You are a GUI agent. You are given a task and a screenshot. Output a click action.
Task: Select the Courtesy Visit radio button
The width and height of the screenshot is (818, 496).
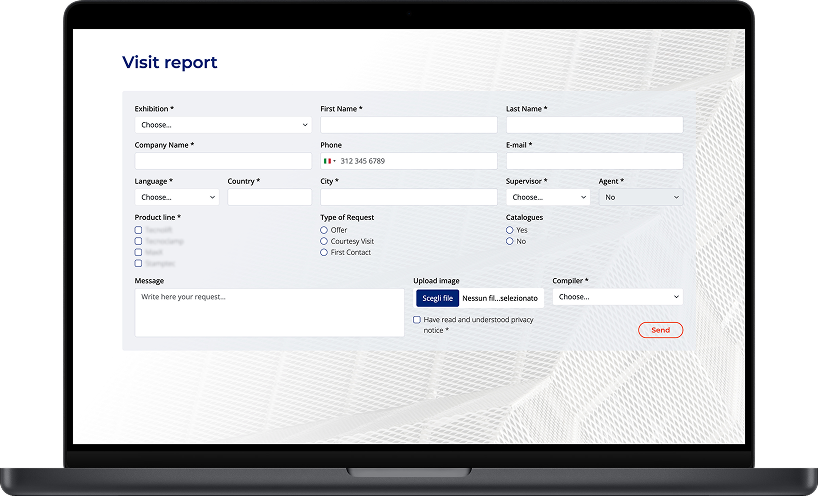(324, 241)
